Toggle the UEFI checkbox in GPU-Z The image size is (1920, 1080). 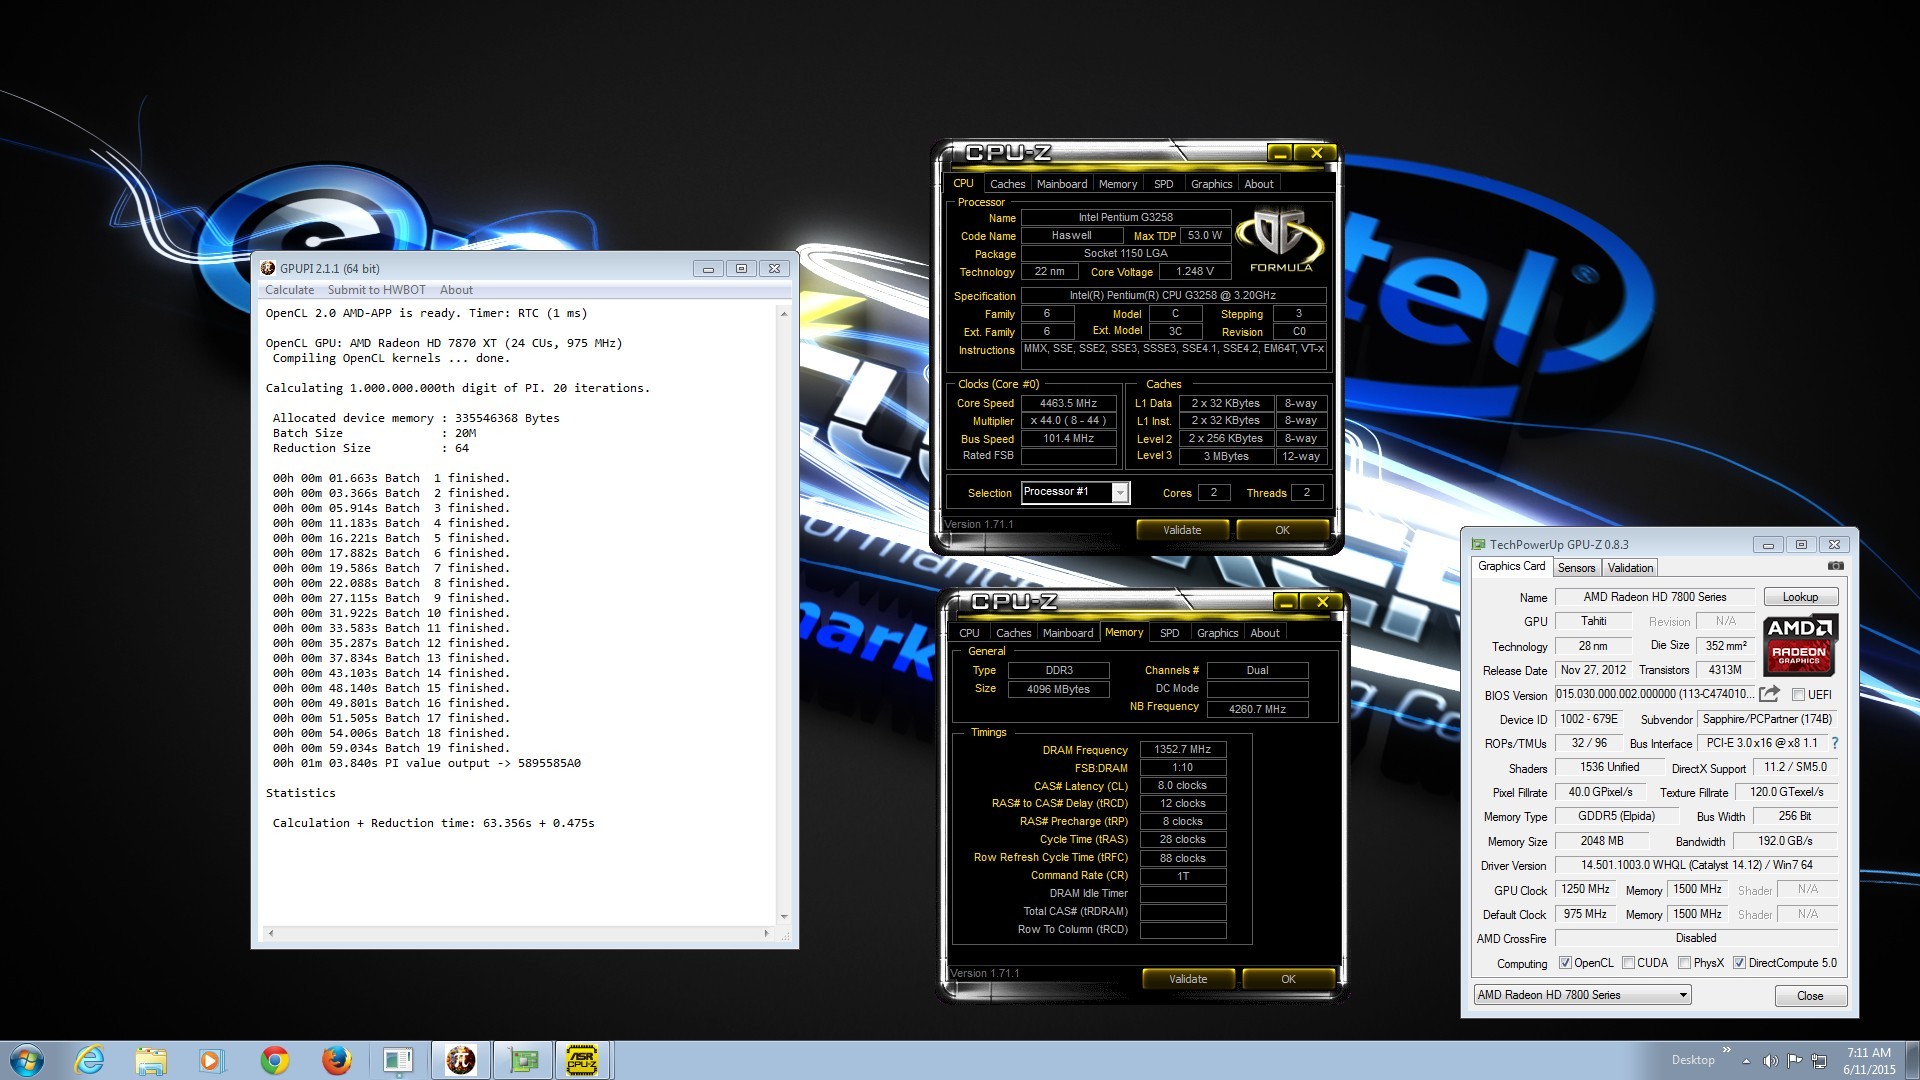(1799, 694)
